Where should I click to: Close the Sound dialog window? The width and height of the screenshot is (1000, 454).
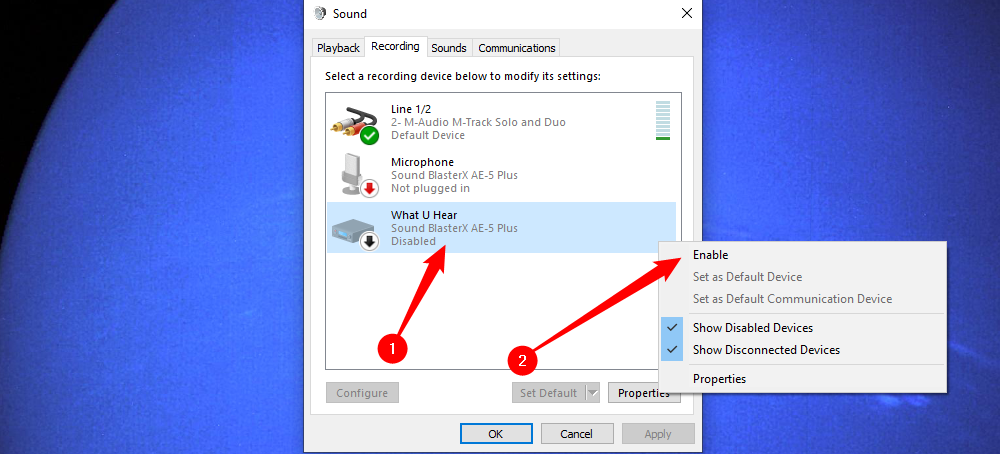(686, 14)
